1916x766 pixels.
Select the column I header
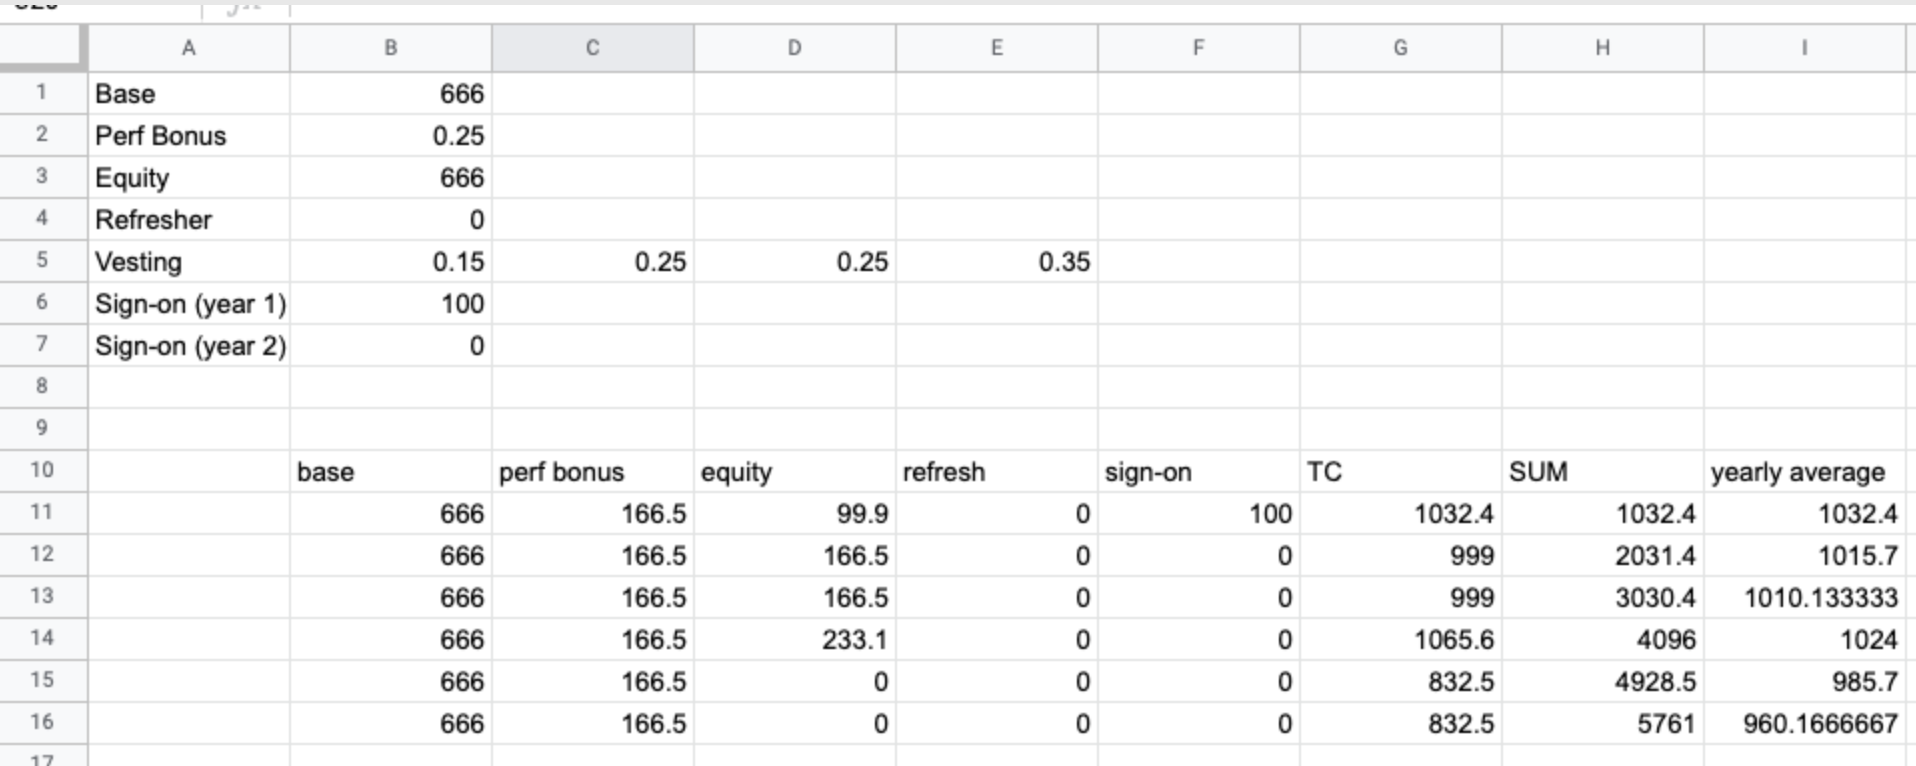[1804, 48]
